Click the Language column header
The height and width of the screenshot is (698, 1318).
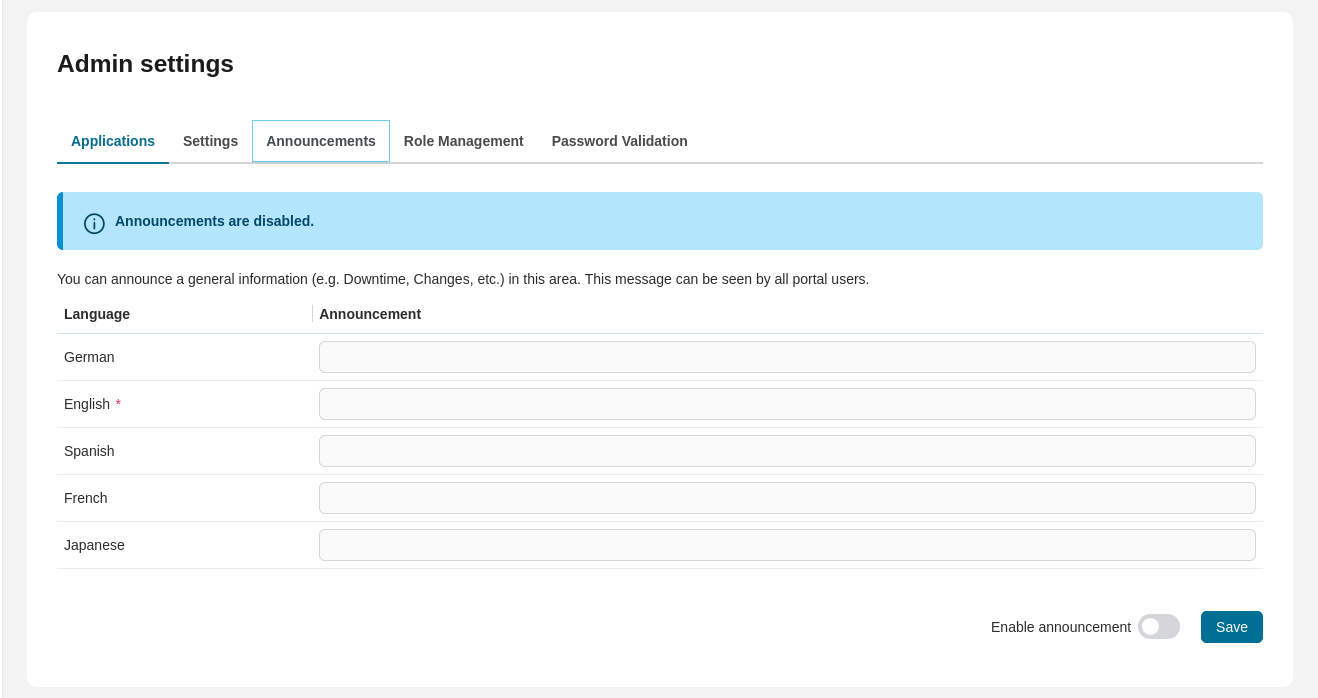coord(96,314)
